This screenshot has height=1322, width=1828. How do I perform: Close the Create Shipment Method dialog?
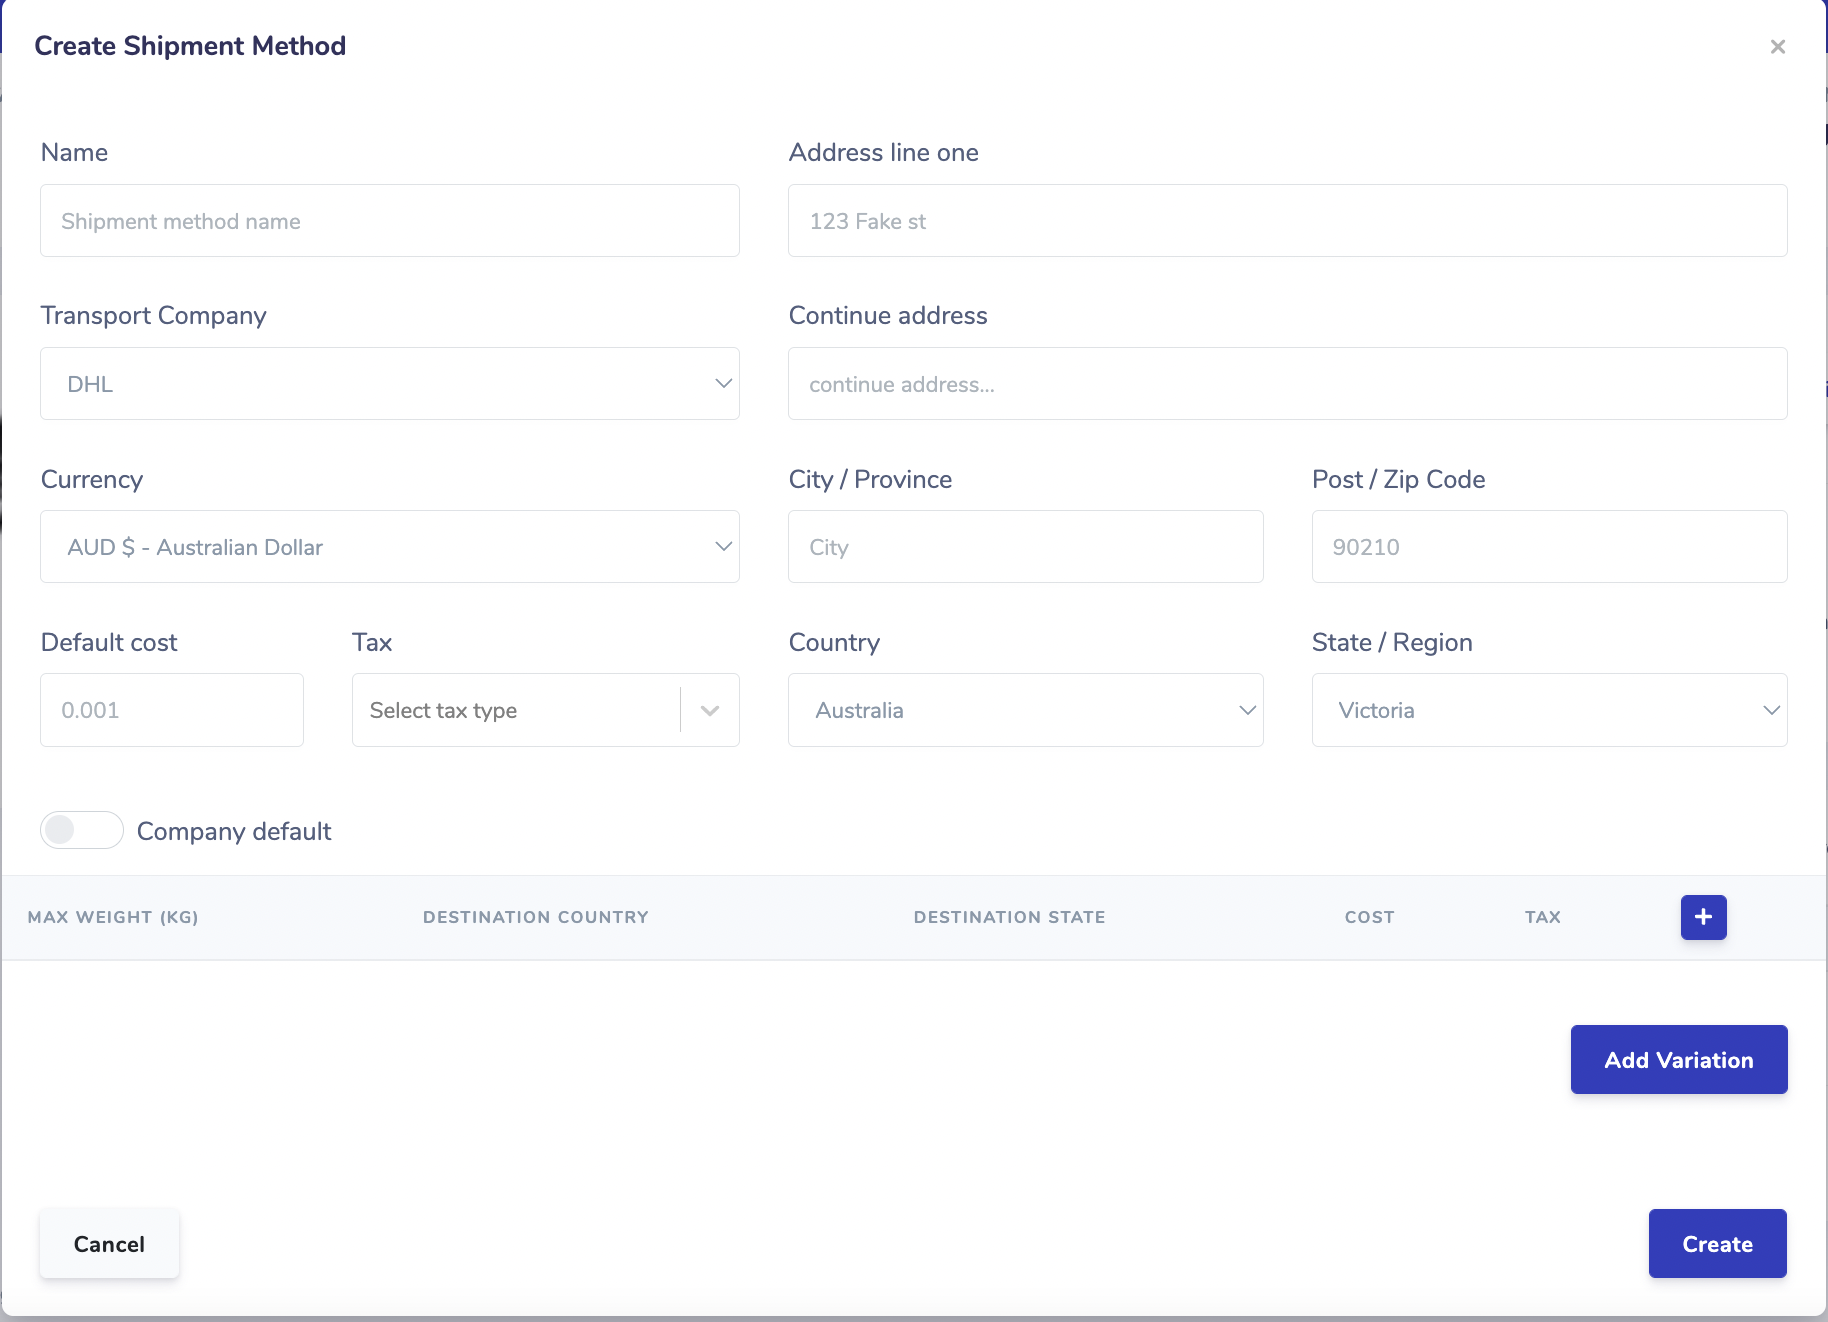pos(1778,46)
